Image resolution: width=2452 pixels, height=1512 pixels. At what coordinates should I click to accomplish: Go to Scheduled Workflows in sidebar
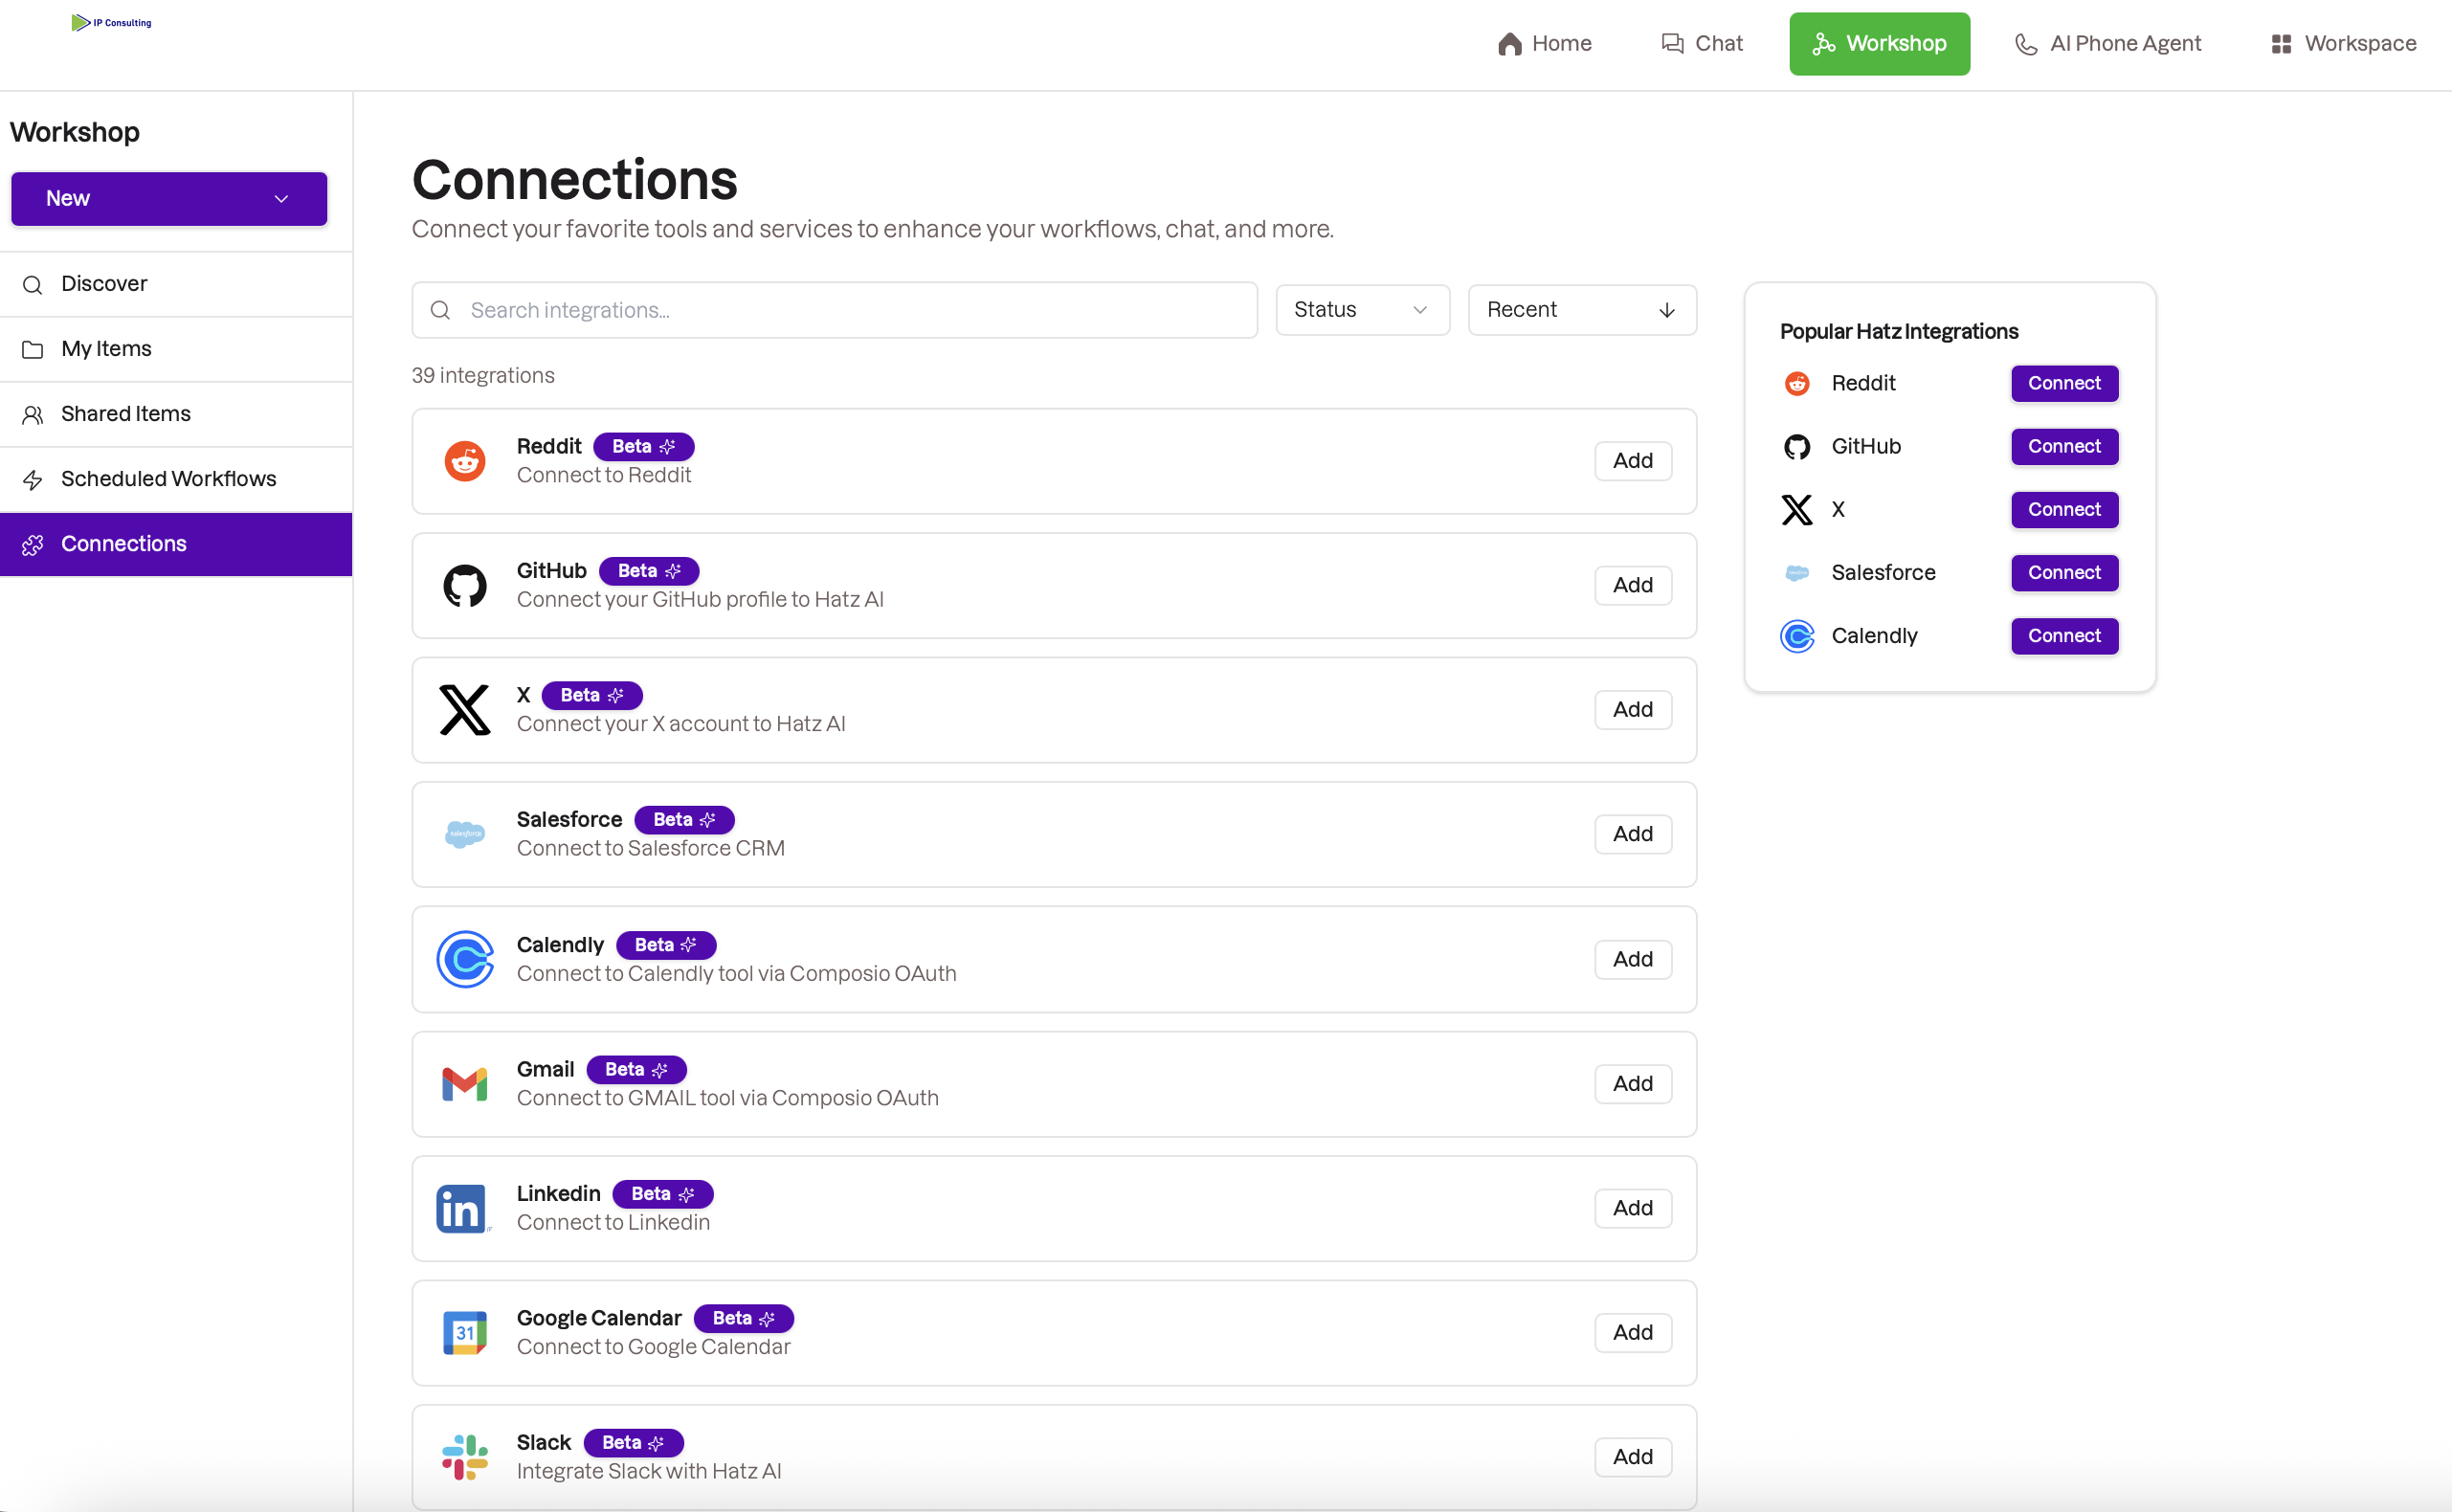[x=168, y=479]
